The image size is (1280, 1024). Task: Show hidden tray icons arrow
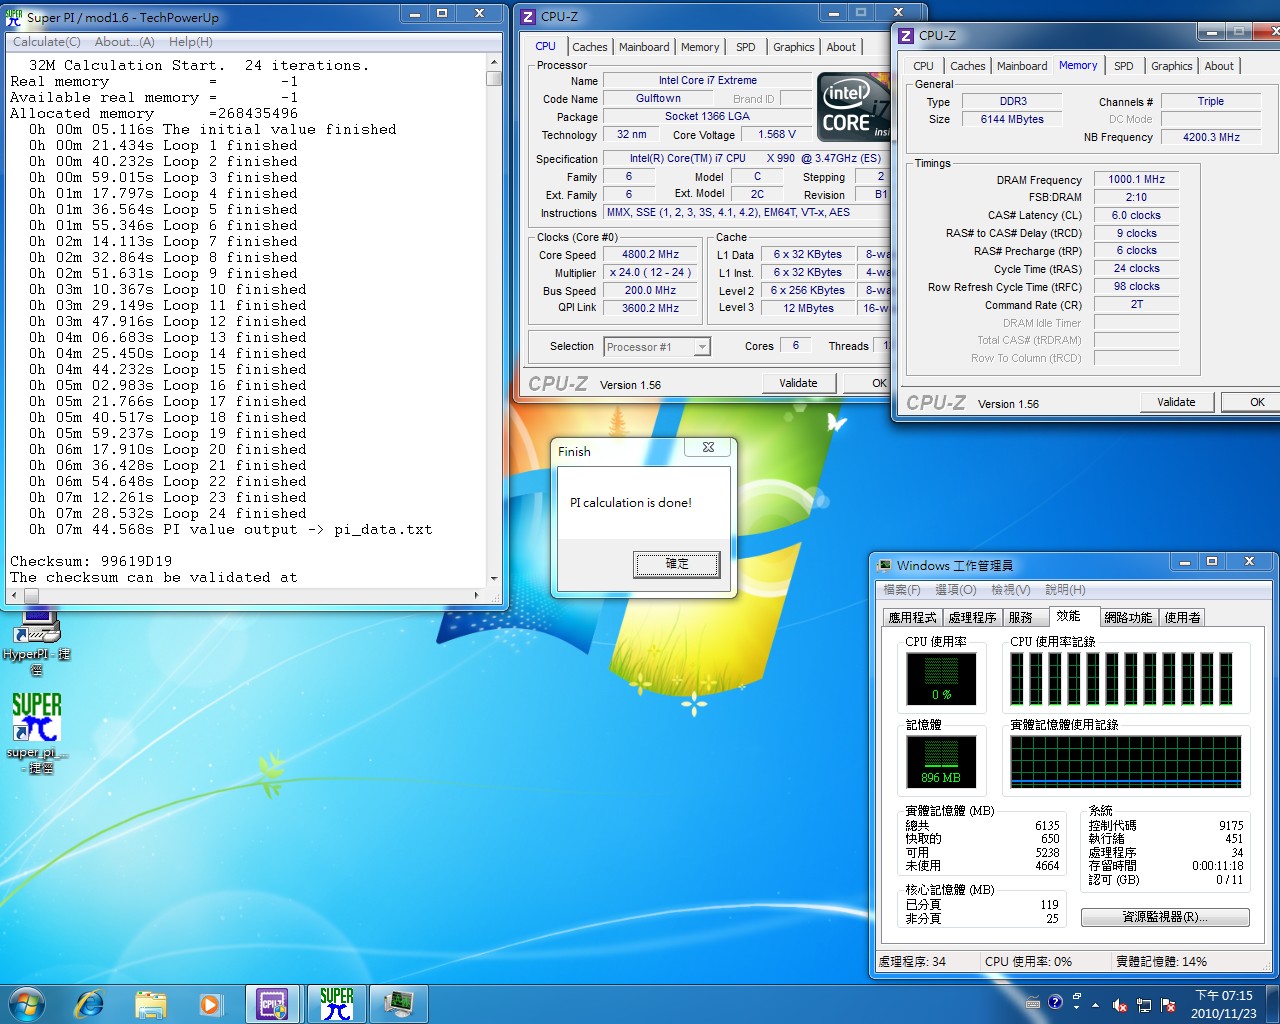(x=1095, y=1004)
